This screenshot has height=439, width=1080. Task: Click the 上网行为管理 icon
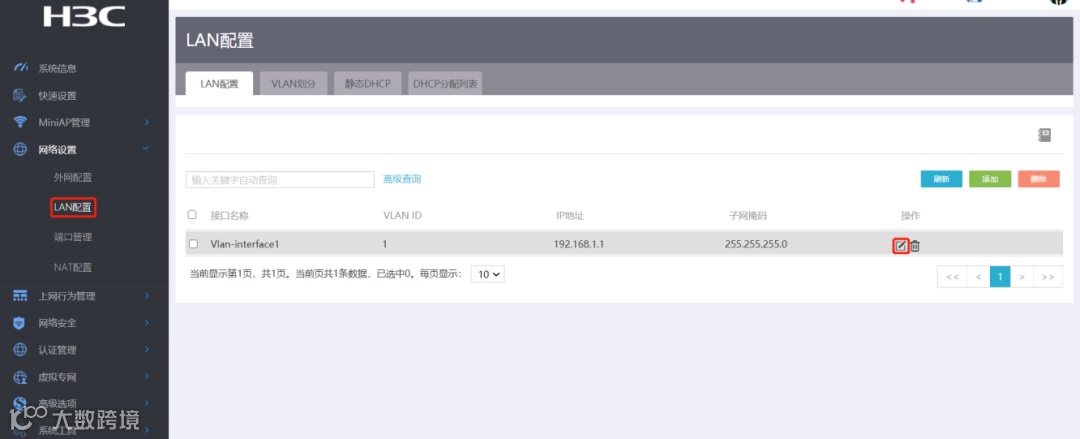[21, 296]
